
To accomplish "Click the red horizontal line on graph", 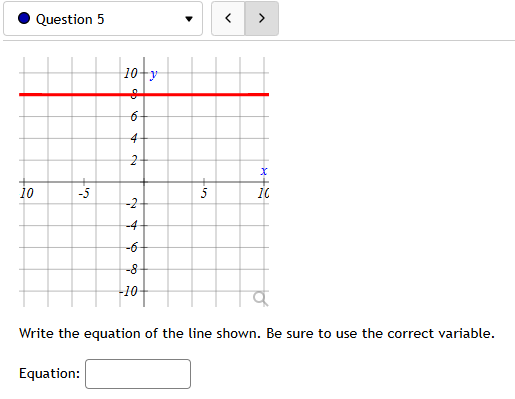I will coord(144,95).
